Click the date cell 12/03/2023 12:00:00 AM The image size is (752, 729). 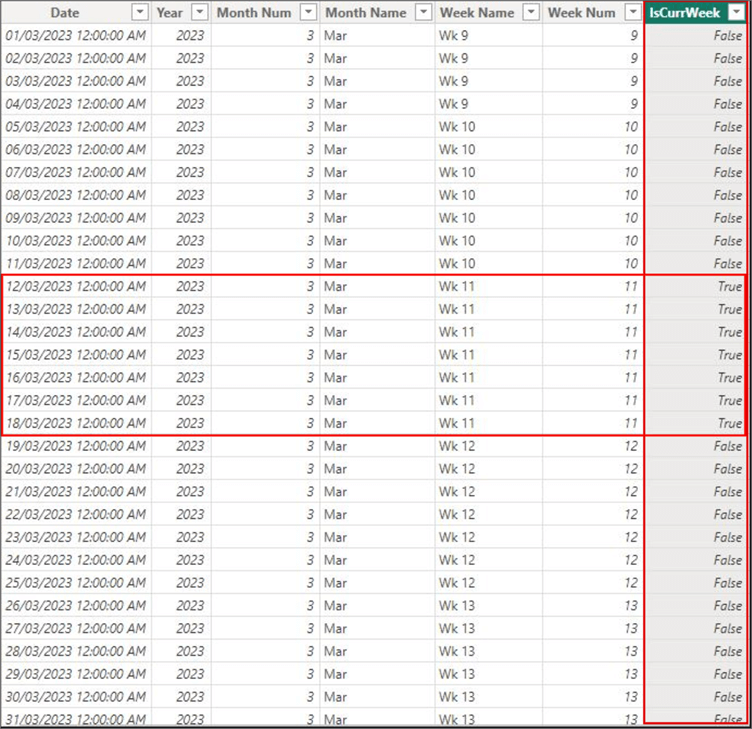(76, 286)
